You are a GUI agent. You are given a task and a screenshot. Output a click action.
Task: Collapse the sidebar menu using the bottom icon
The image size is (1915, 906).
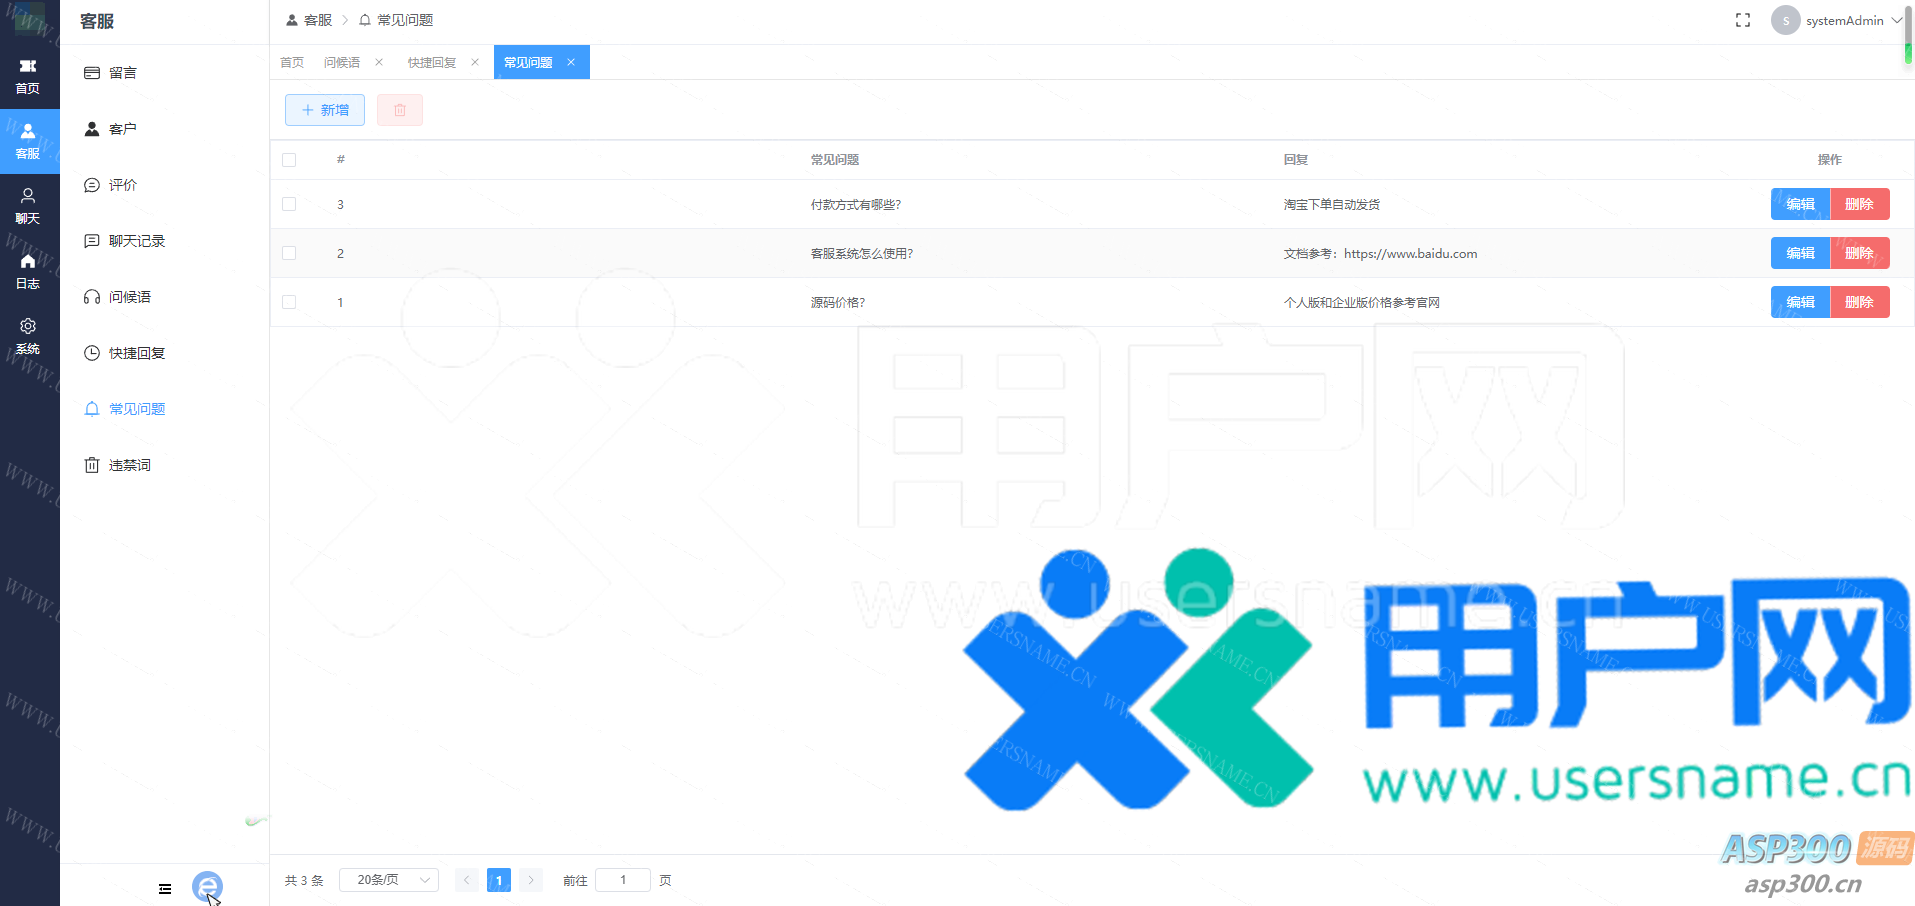click(165, 889)
